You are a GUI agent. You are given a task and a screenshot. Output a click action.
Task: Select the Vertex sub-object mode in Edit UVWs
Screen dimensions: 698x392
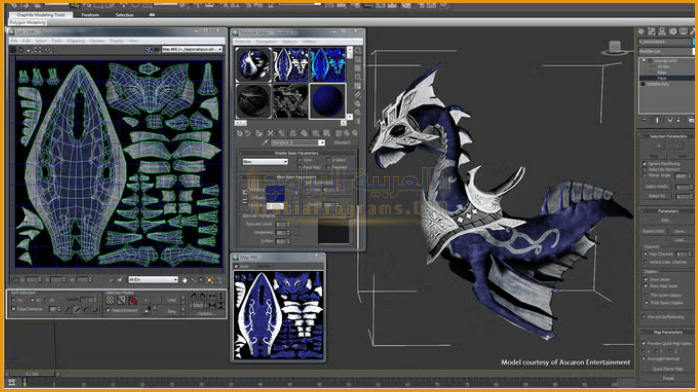pos(110,300)
